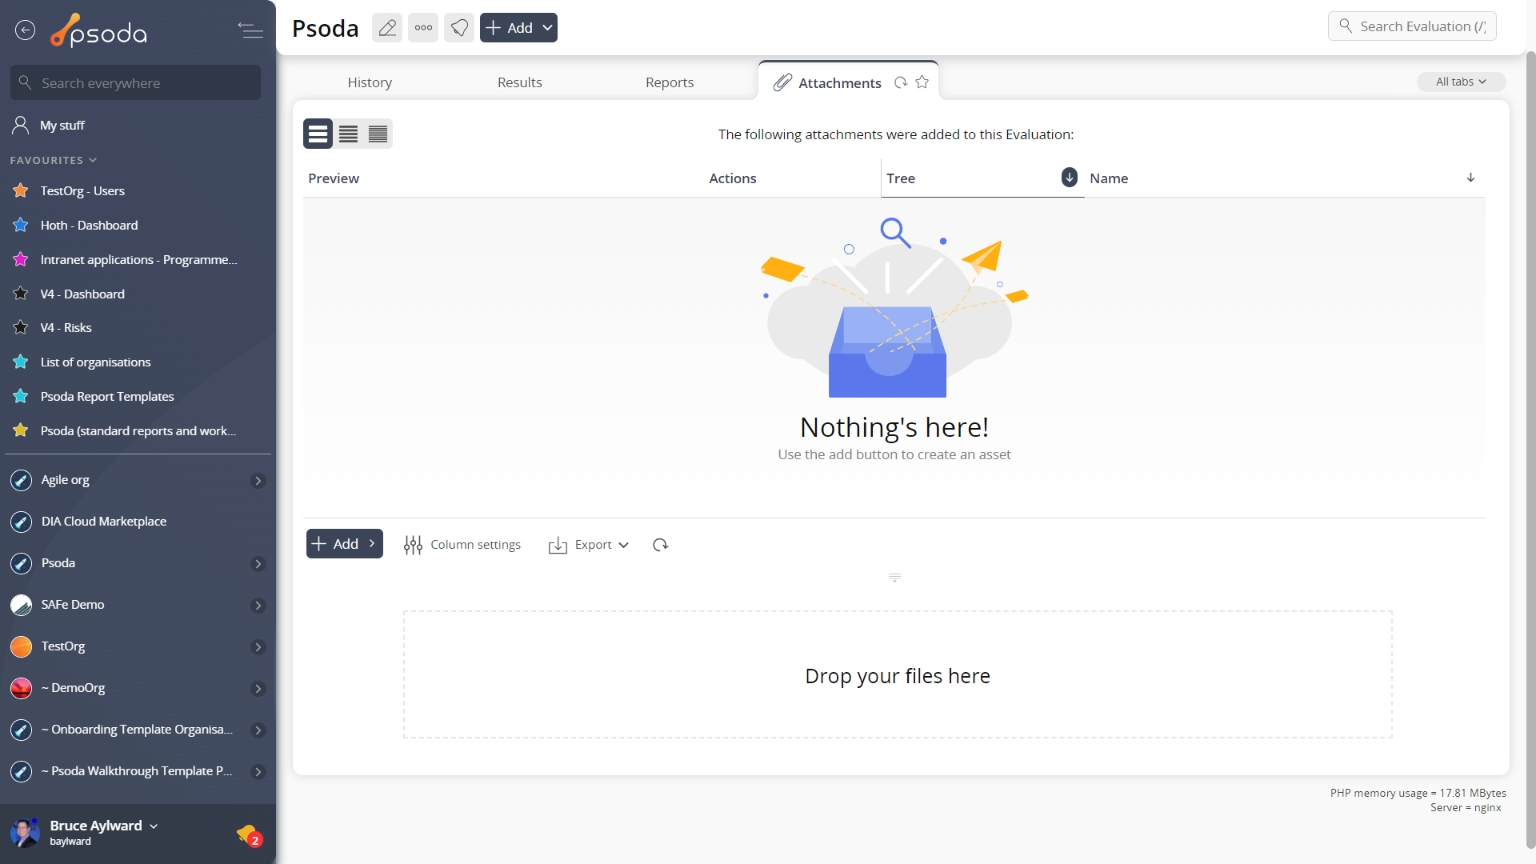
Task: Collapse the Favourites section
Action: (x=54, y=160)
